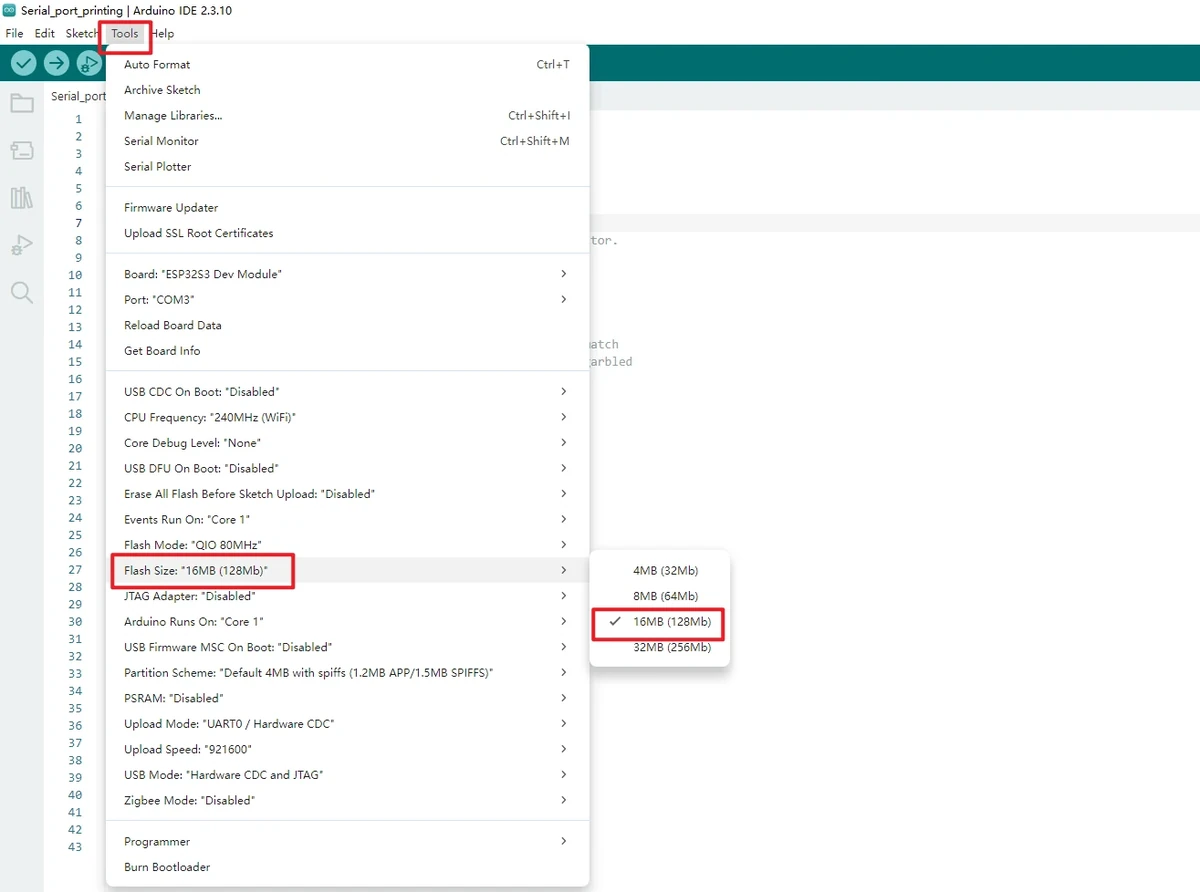Expand Upload Speed "921600" submenu
Image resolution: width=1200 pixels, height=892 pixels.
coord(348,750)
